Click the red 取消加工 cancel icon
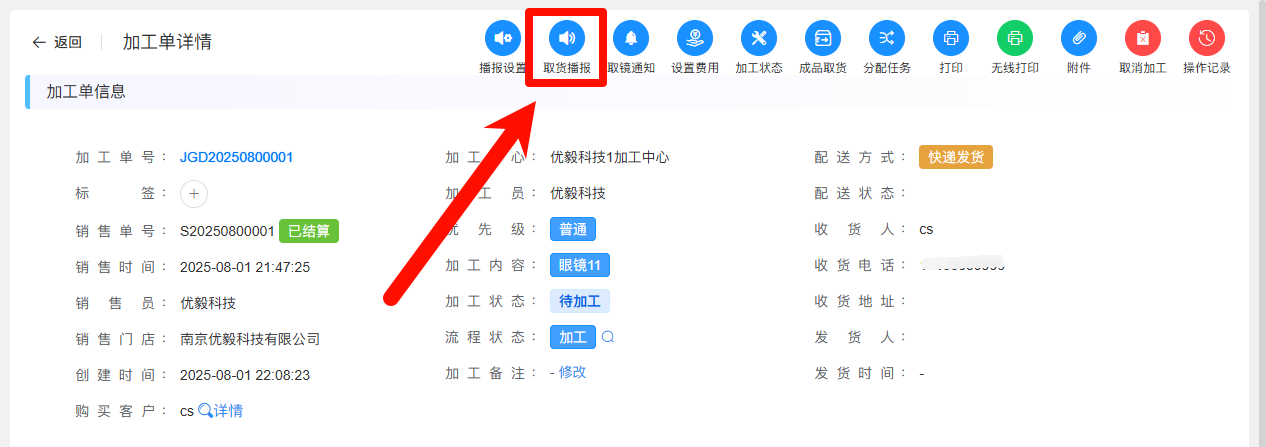Image resolution: width=1266 pixels, height=447 pixels. (1143, 39)
